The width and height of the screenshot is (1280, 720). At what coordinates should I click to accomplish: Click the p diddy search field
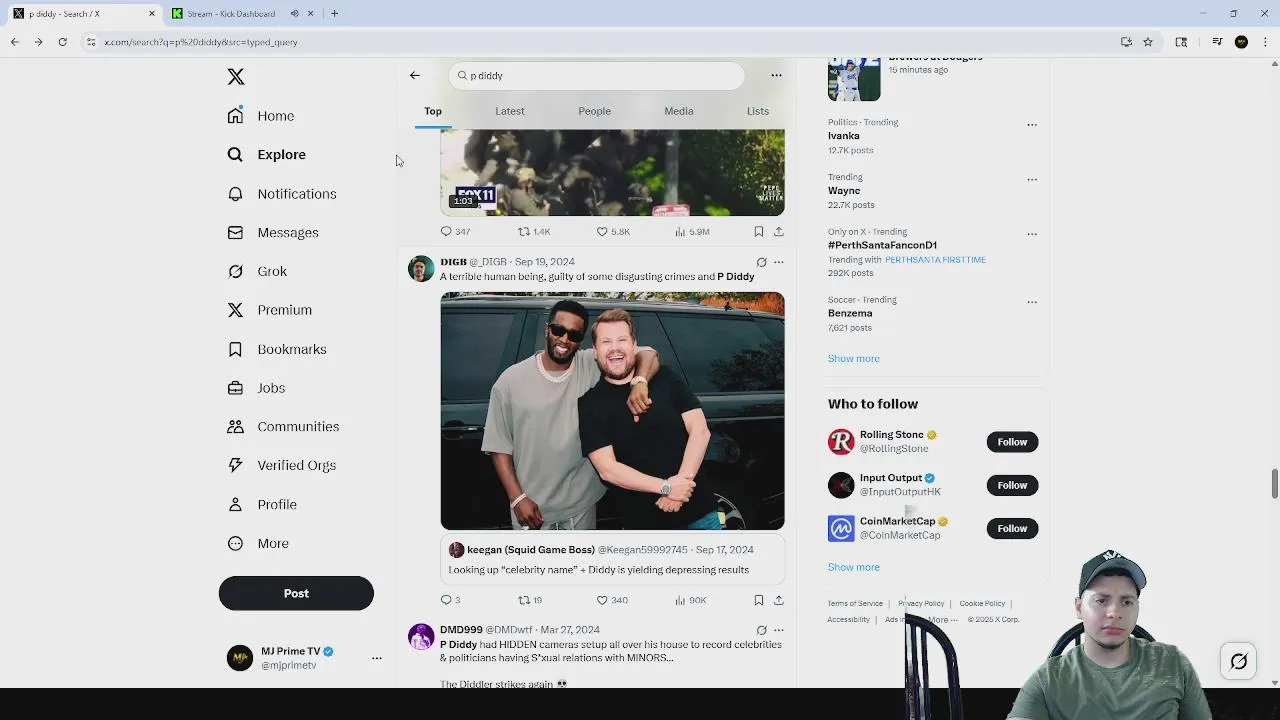click(x=597, y=76)
